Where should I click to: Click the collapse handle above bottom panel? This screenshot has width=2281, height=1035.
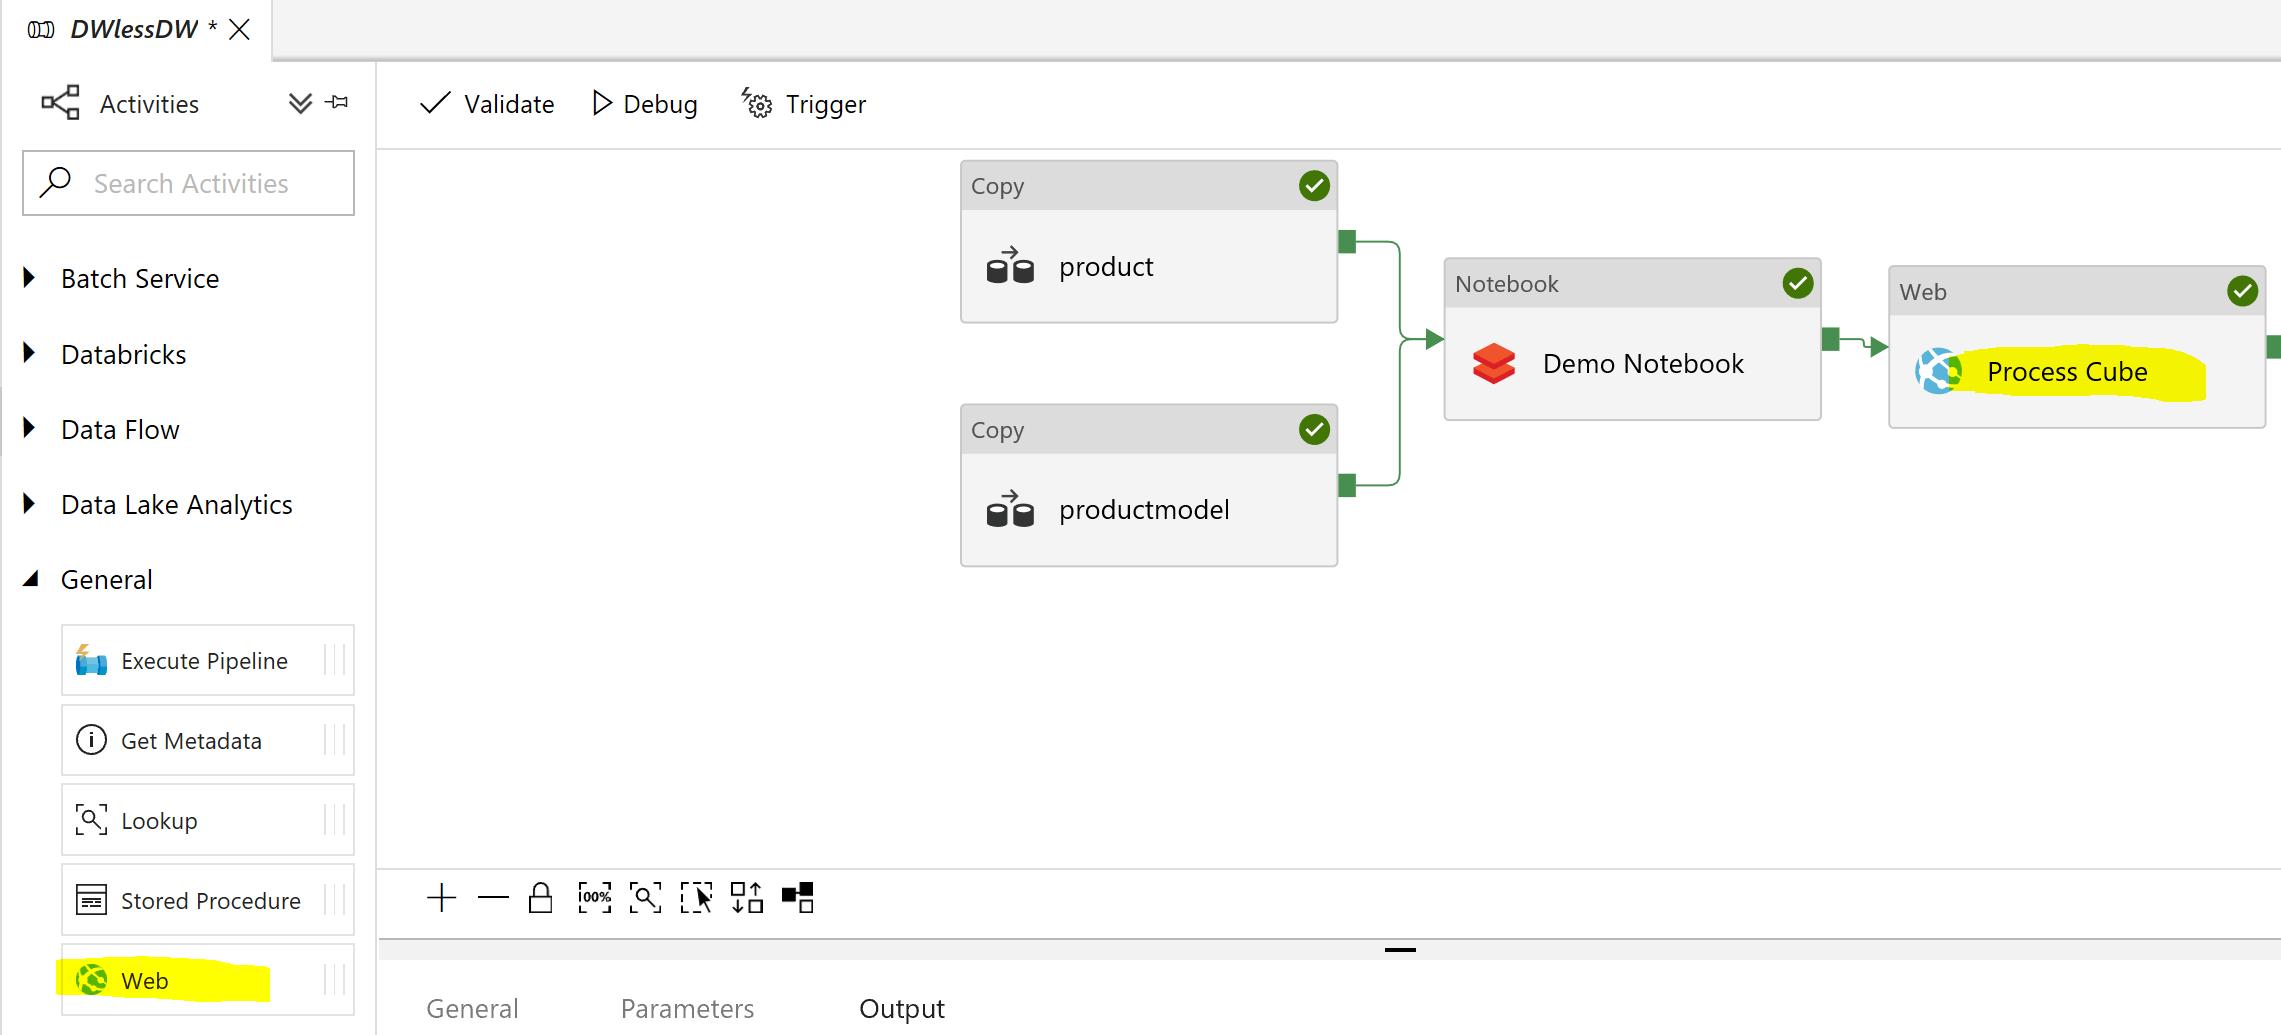tap(1400, 950)
